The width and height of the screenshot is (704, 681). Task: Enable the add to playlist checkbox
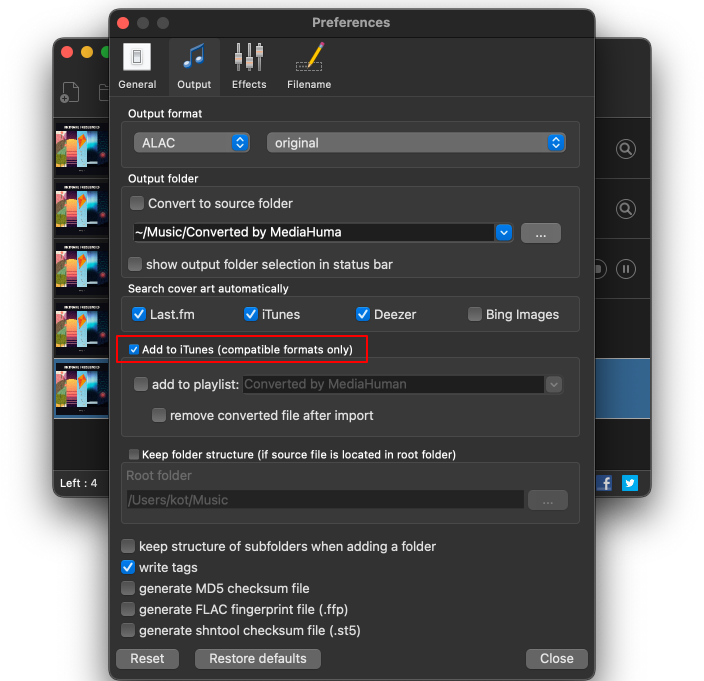[x=141, y=384]
